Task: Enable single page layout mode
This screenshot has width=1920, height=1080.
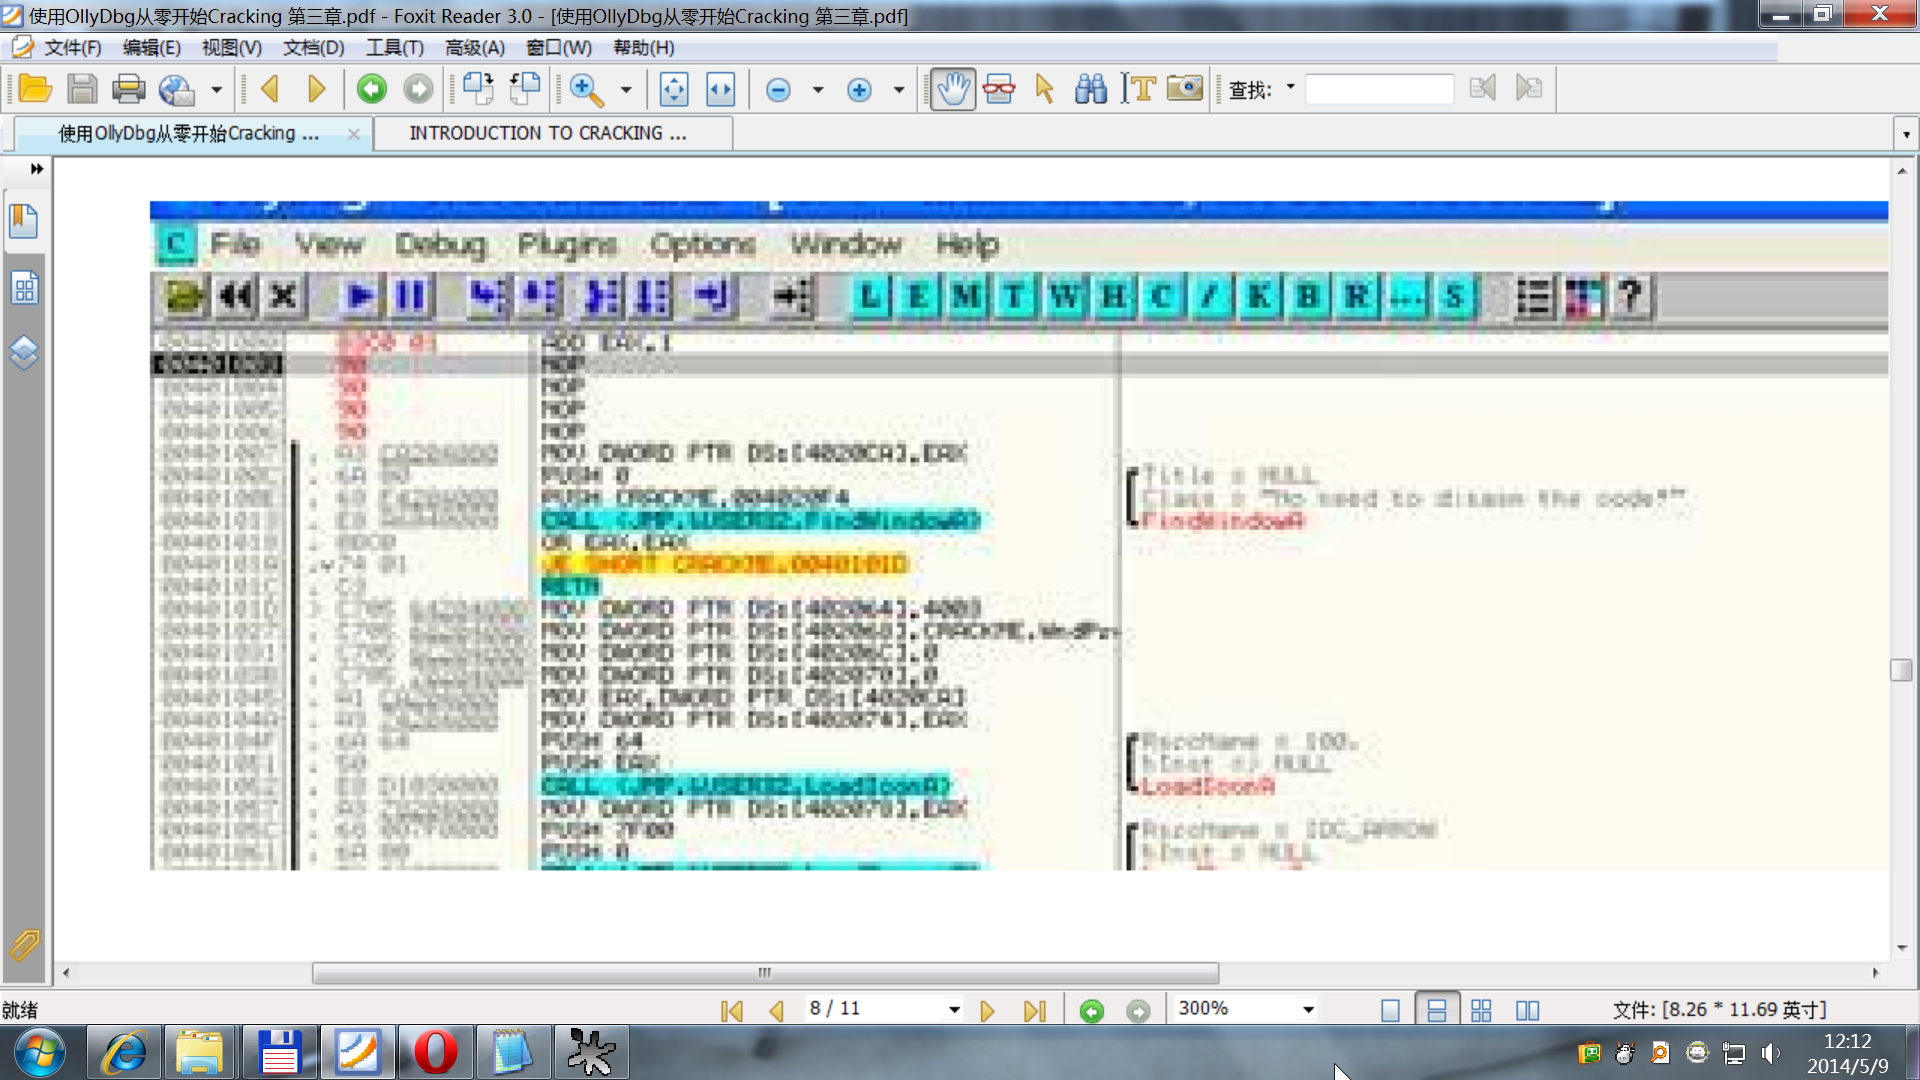Action: [x=1390, y=1010]
